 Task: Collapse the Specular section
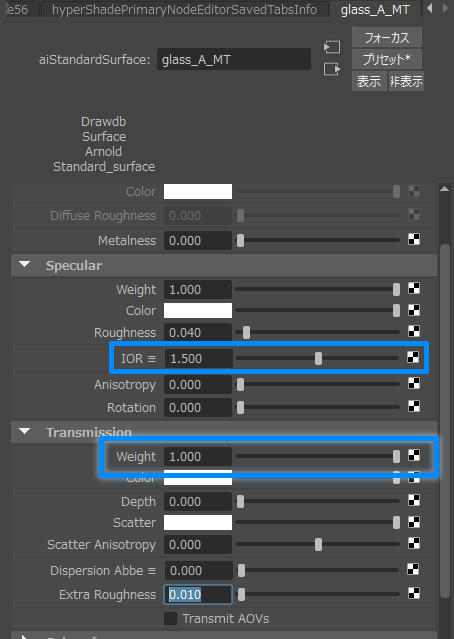tap(25, 265)
